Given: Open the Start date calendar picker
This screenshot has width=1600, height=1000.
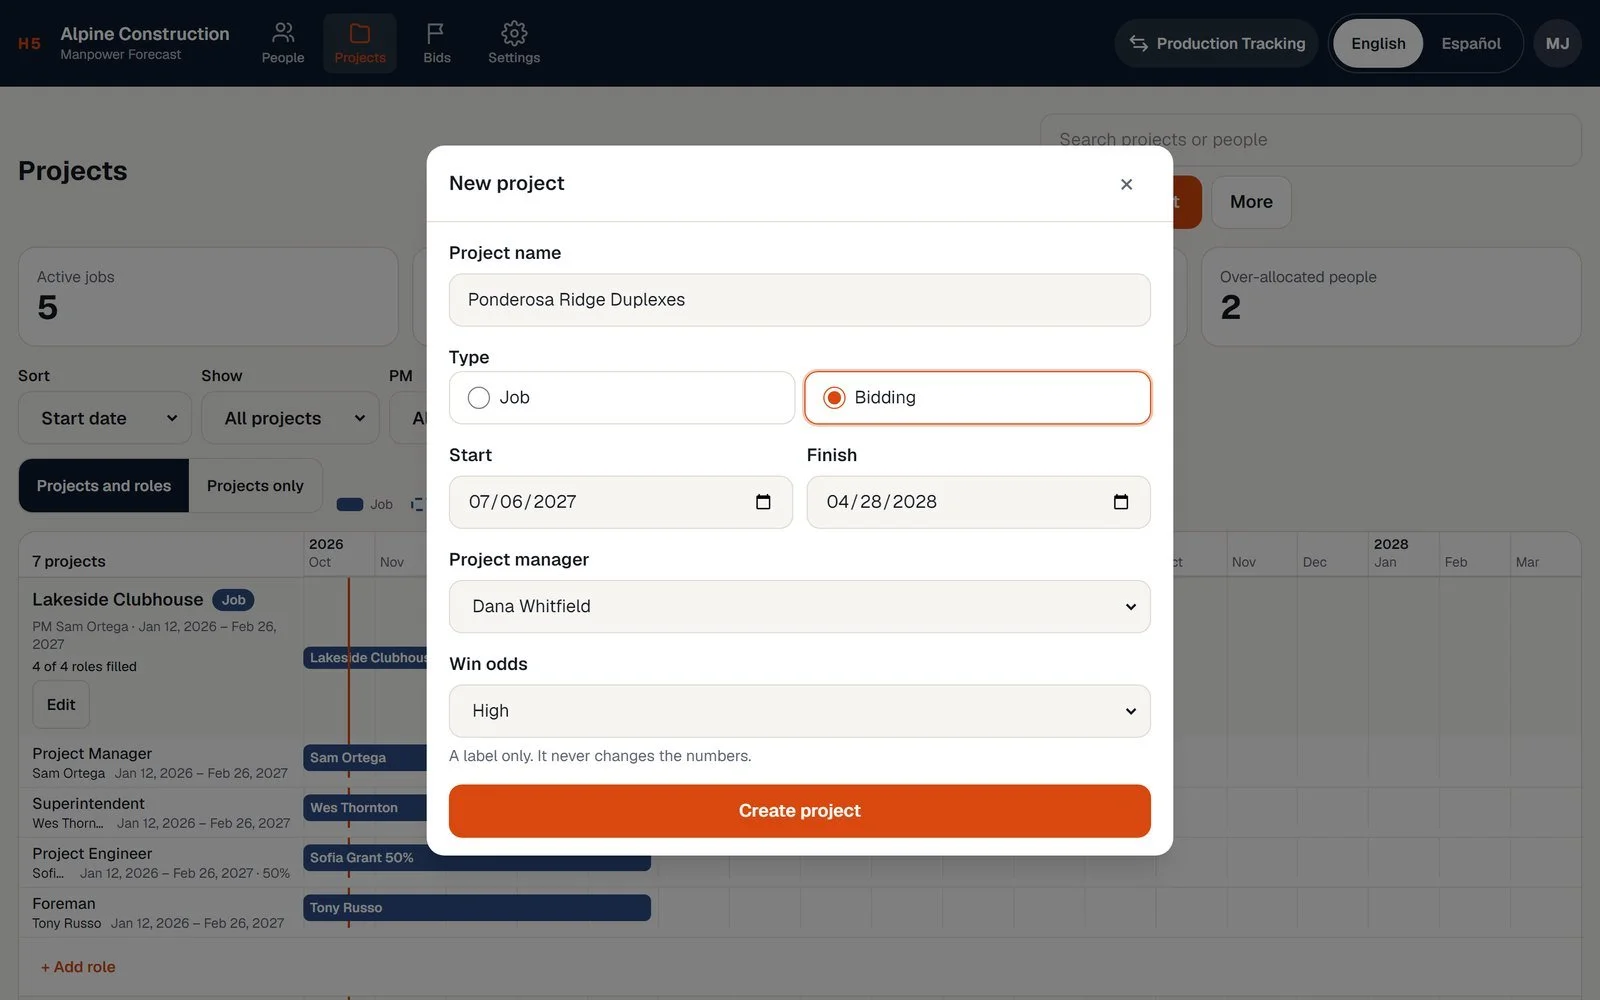Looking at the screenshot, I should [763, 502].
